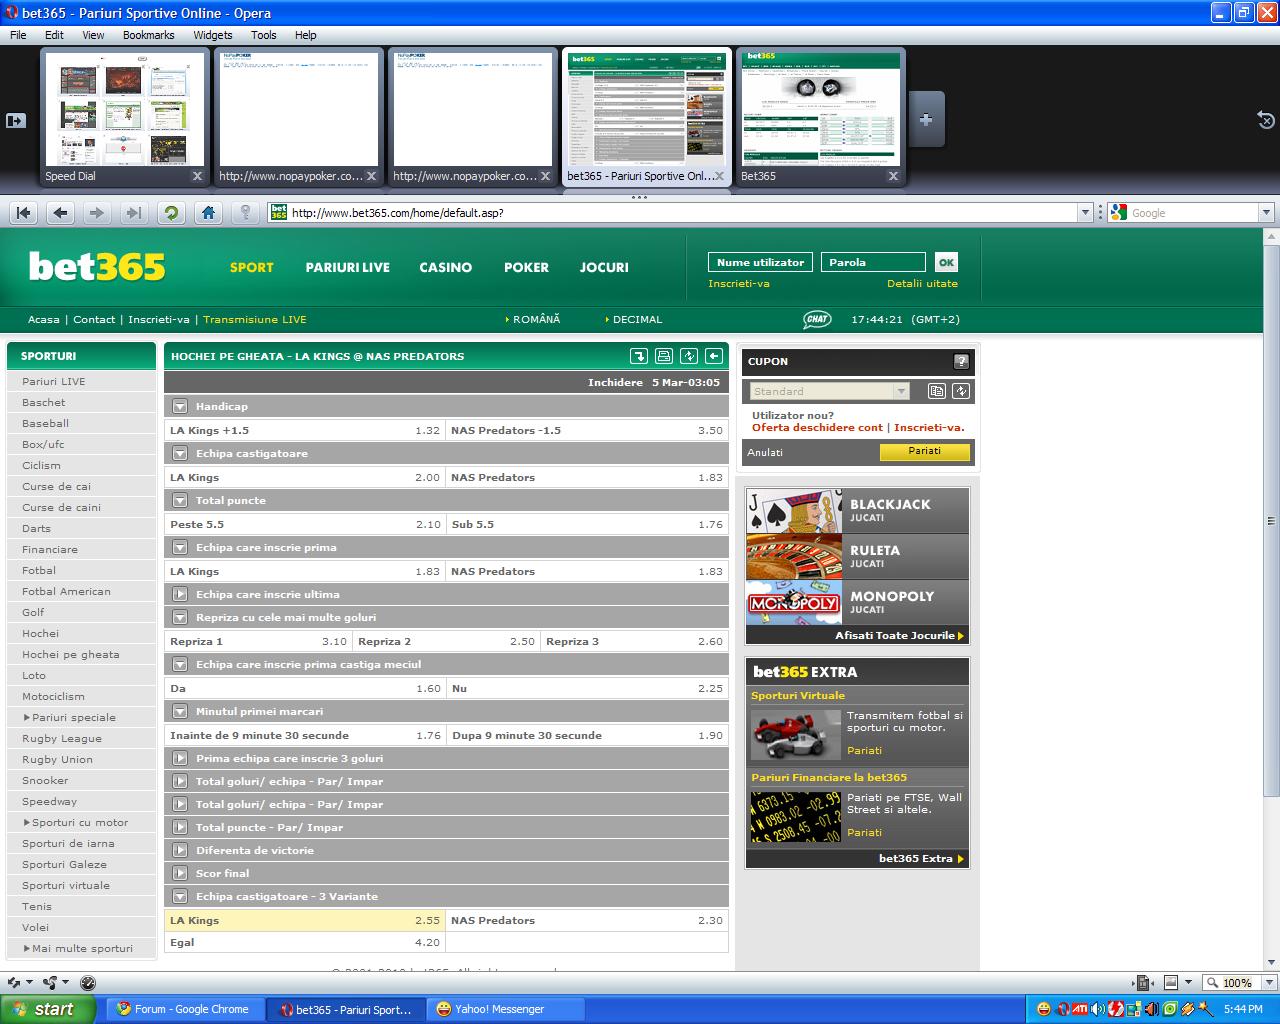The image size is (1280, 1024).
Task: Open the Widgets menu
Action: tap(213, 35)
